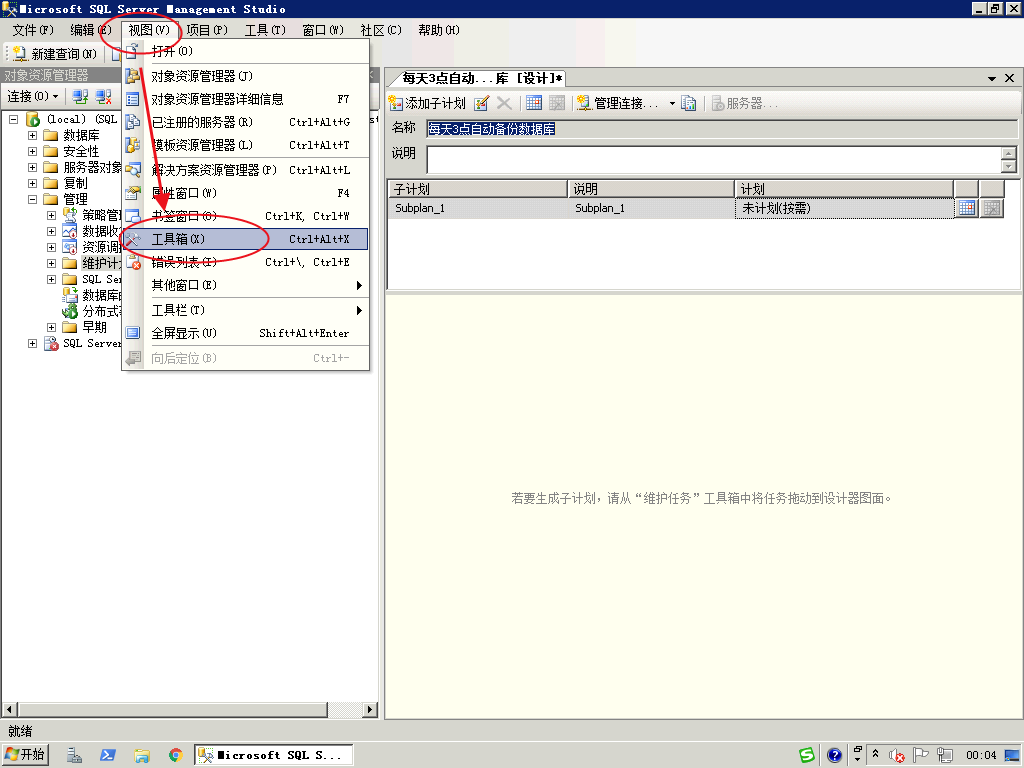The height and width of the screenshot is (768, 1024).
Task: Click the 新建查询 toolbar button
Action: (x=56, y=54)
